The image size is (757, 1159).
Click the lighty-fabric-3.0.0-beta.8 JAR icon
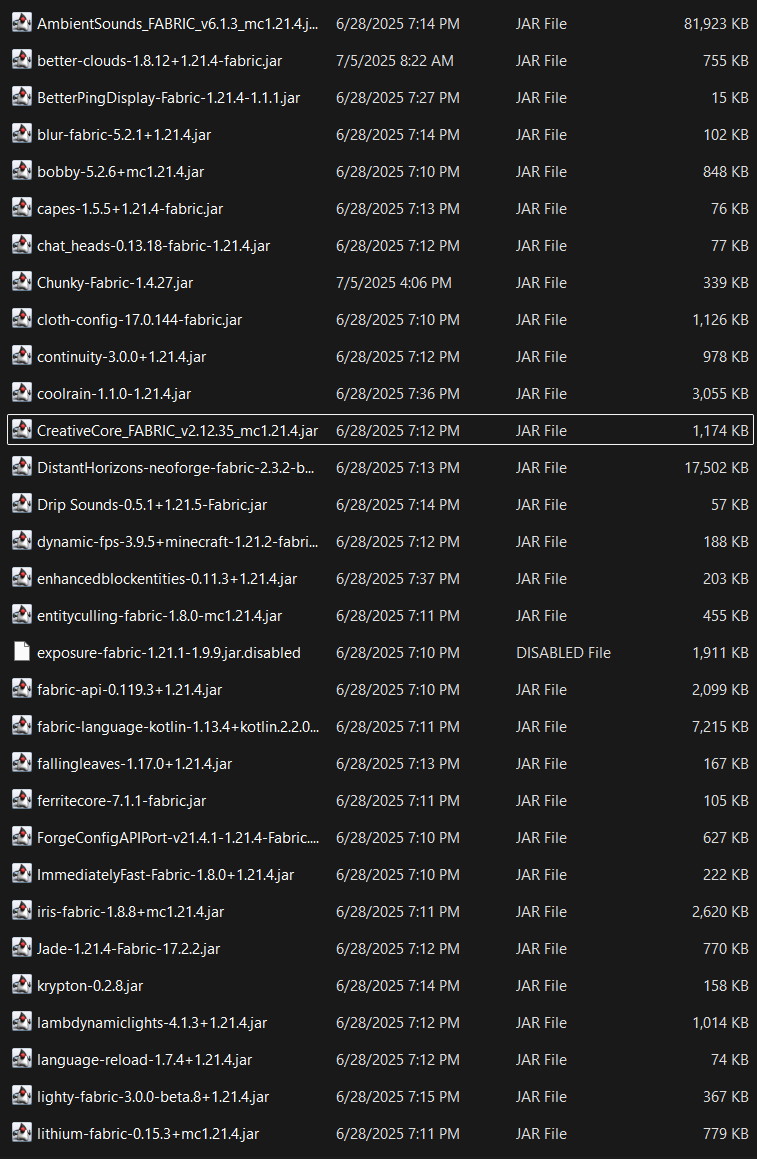point(22,1095)
